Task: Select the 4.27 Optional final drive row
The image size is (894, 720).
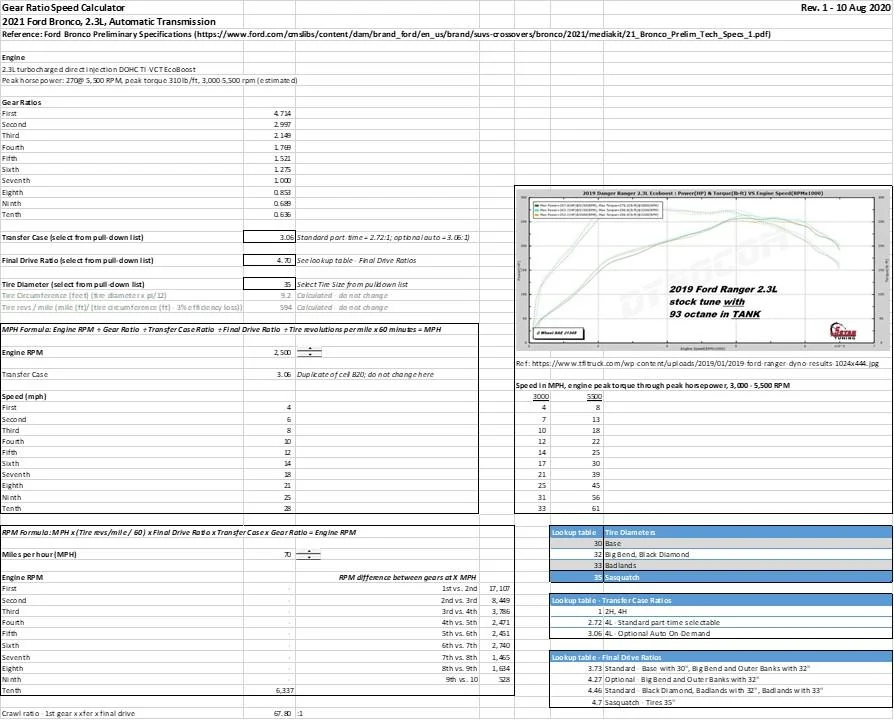Action: click(721, 680)
